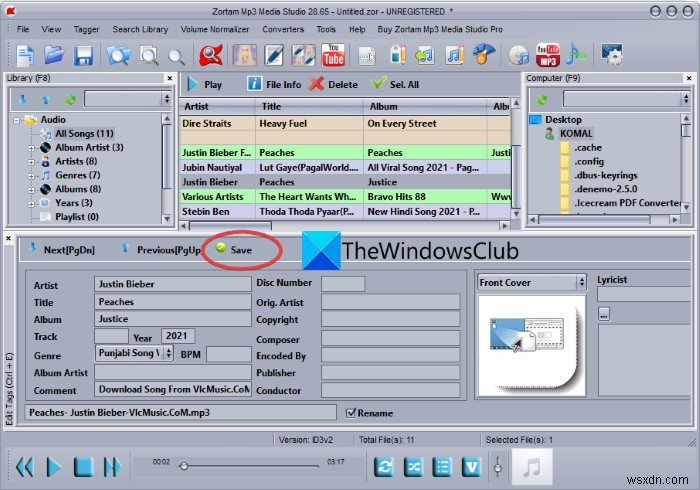Click the music note thumbnail in player bar

pyautogui.click(x=532, y=467)
